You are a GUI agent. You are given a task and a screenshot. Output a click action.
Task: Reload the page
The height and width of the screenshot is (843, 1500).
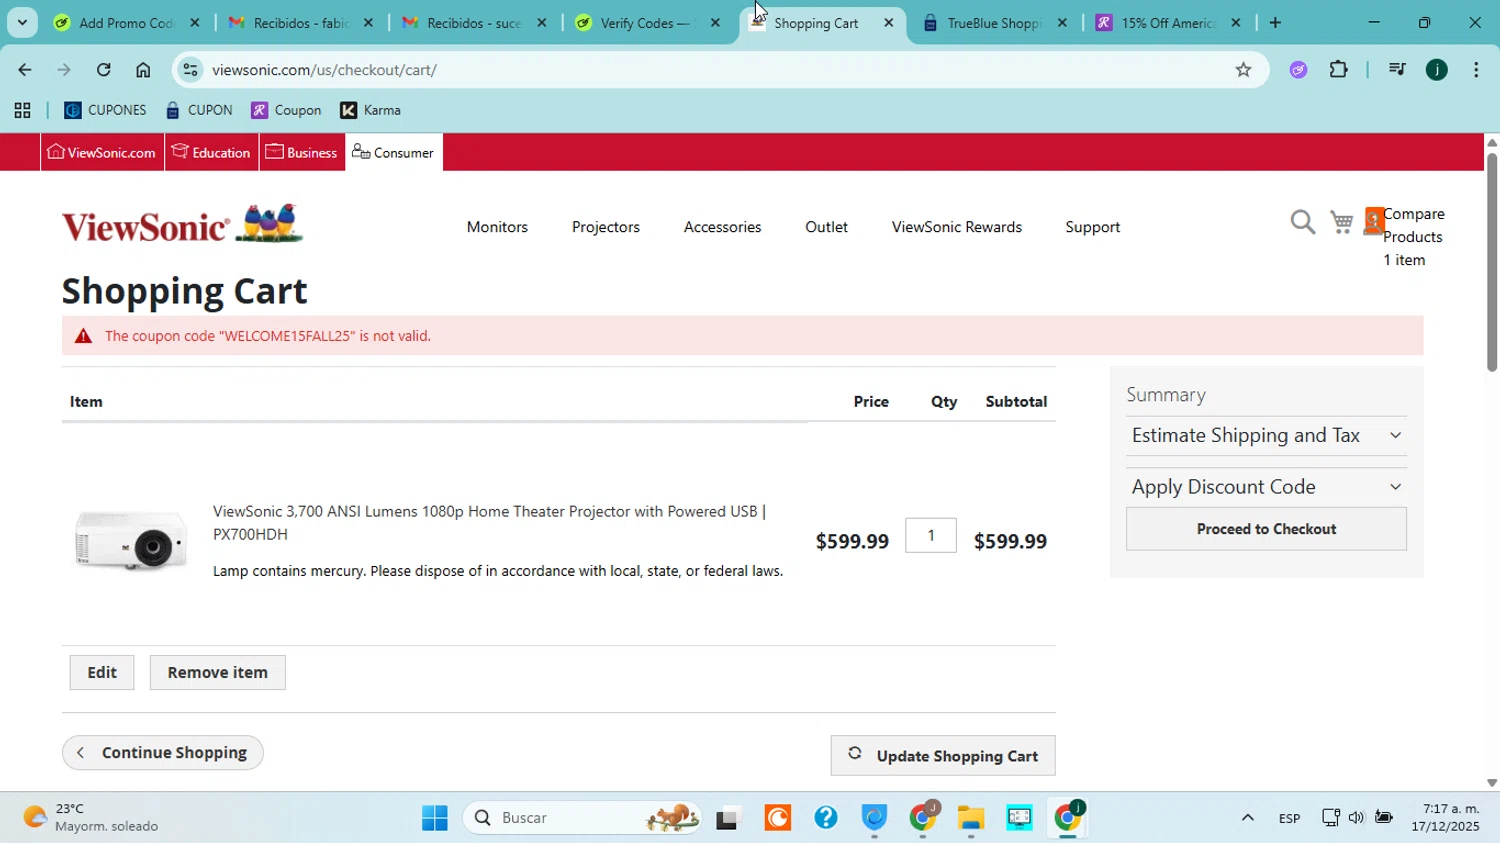(x=103, y=70)
